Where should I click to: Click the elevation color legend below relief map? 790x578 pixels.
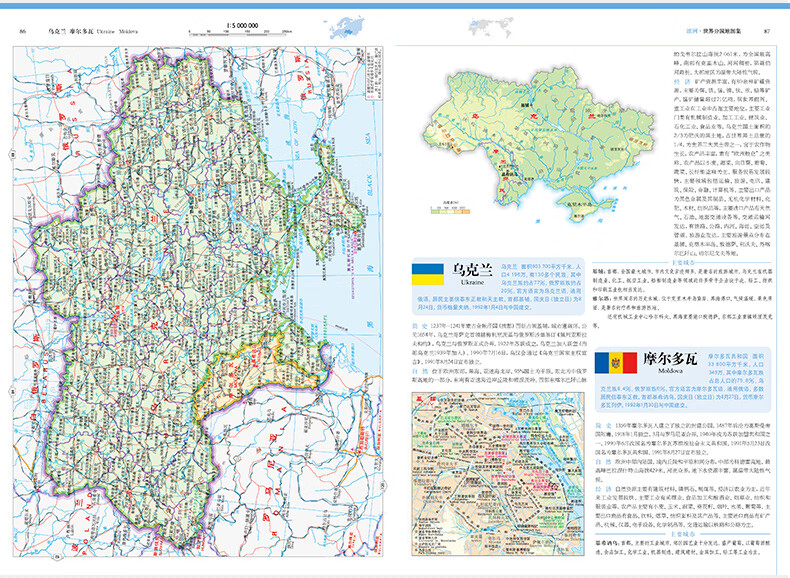point(450,211)
